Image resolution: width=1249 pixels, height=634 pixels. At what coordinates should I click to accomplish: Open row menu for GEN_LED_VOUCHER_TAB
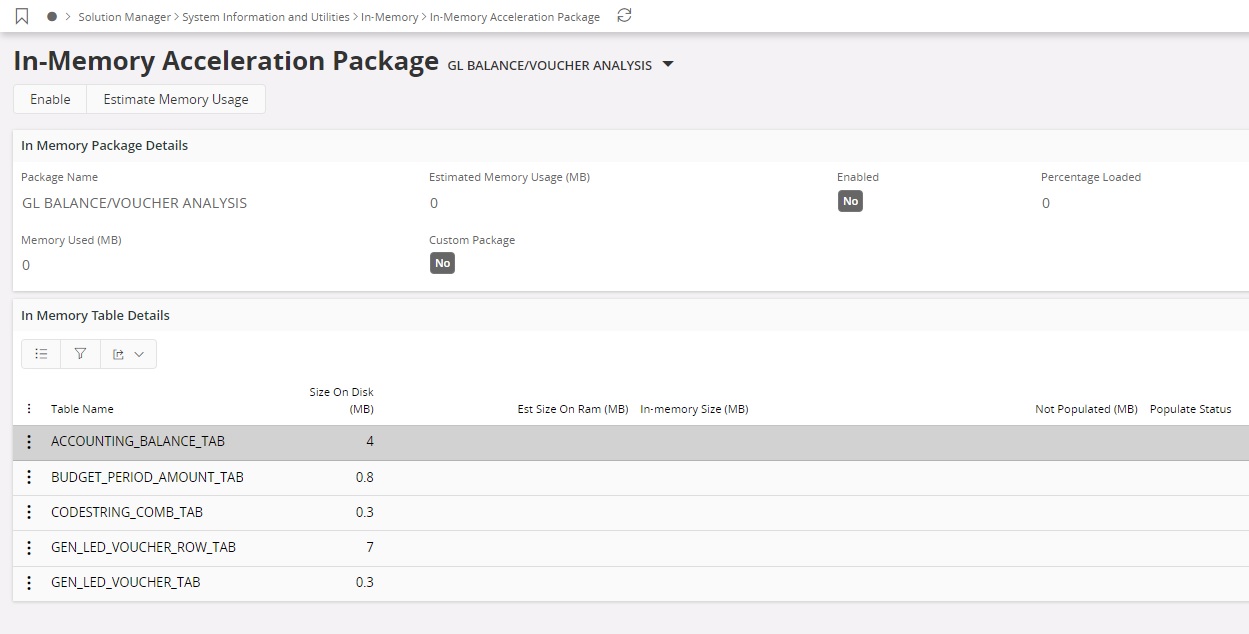[29, 582]
